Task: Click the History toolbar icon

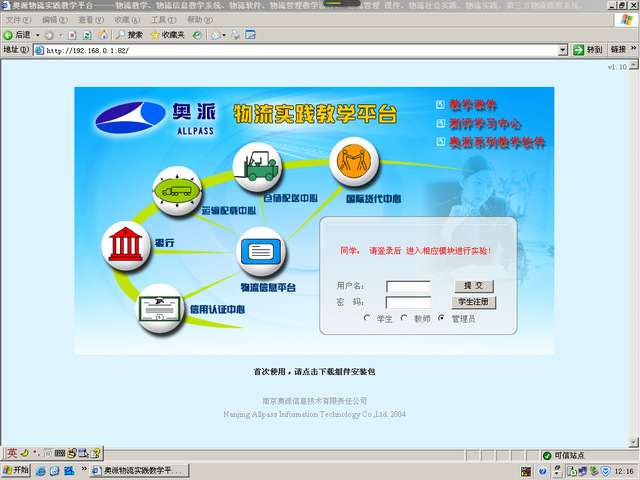Action: pyautogui.click(x=197, y=35)
